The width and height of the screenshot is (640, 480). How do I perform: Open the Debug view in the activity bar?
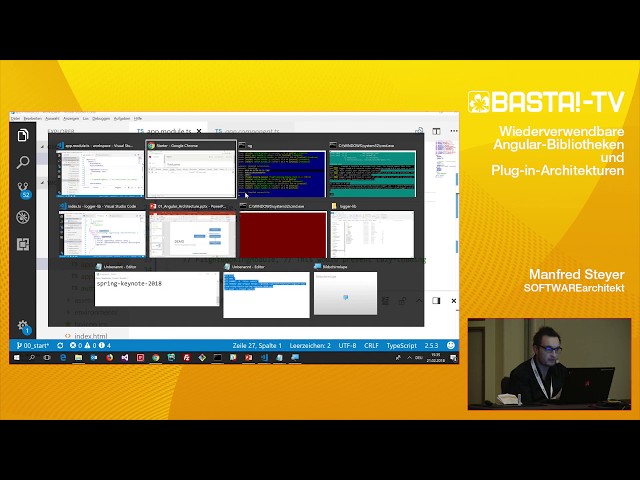23,217
